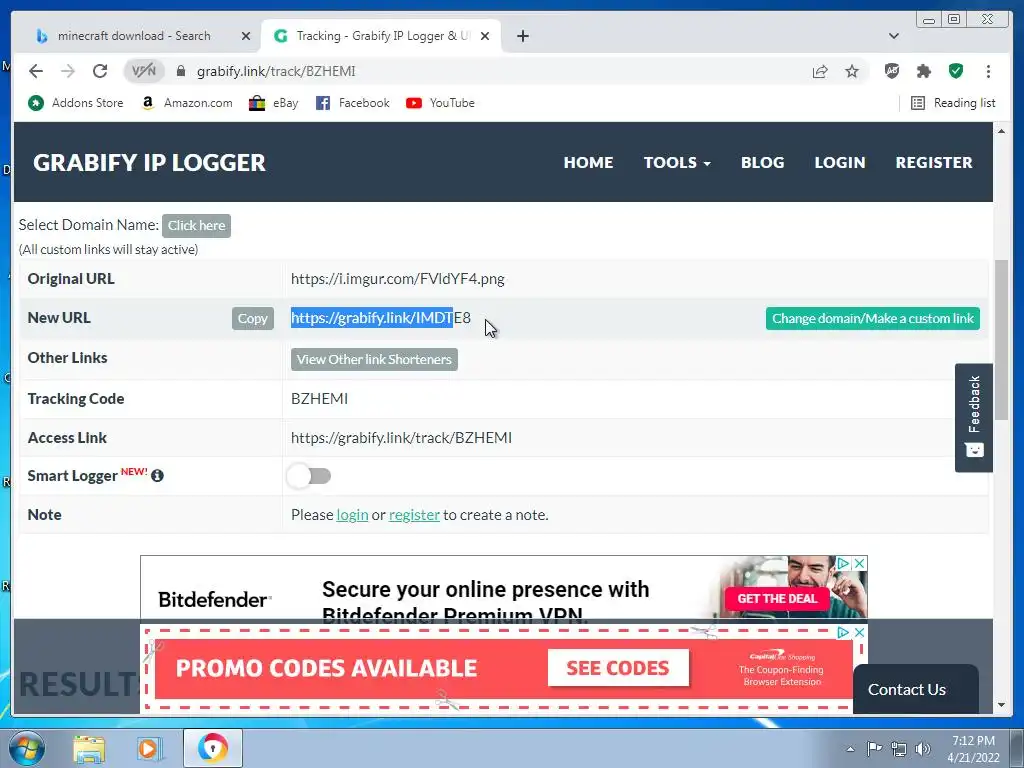
Task: Open the volume speaker icon in tray
Action: pyautogui.click(x=923, y=749)
